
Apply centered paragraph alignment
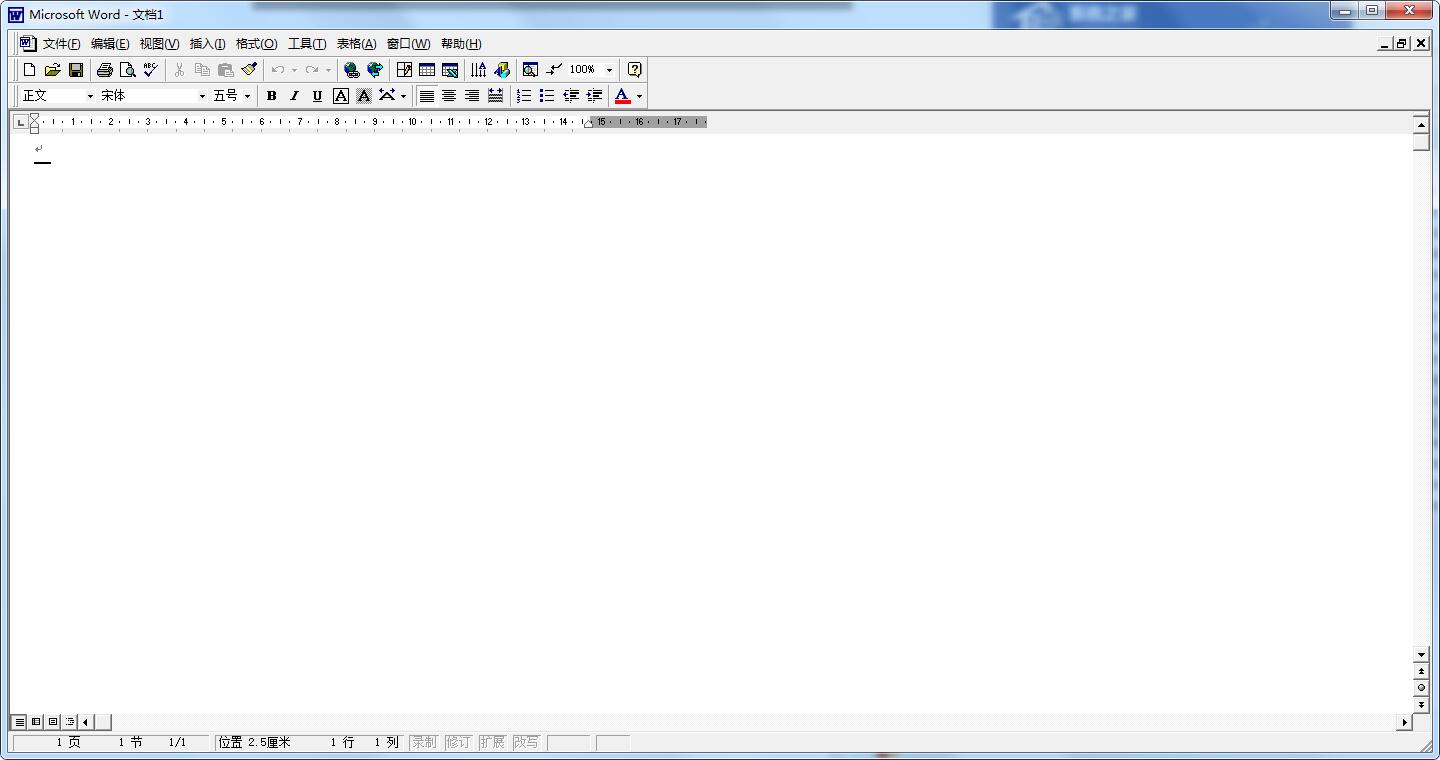click(x=448, y=95)
